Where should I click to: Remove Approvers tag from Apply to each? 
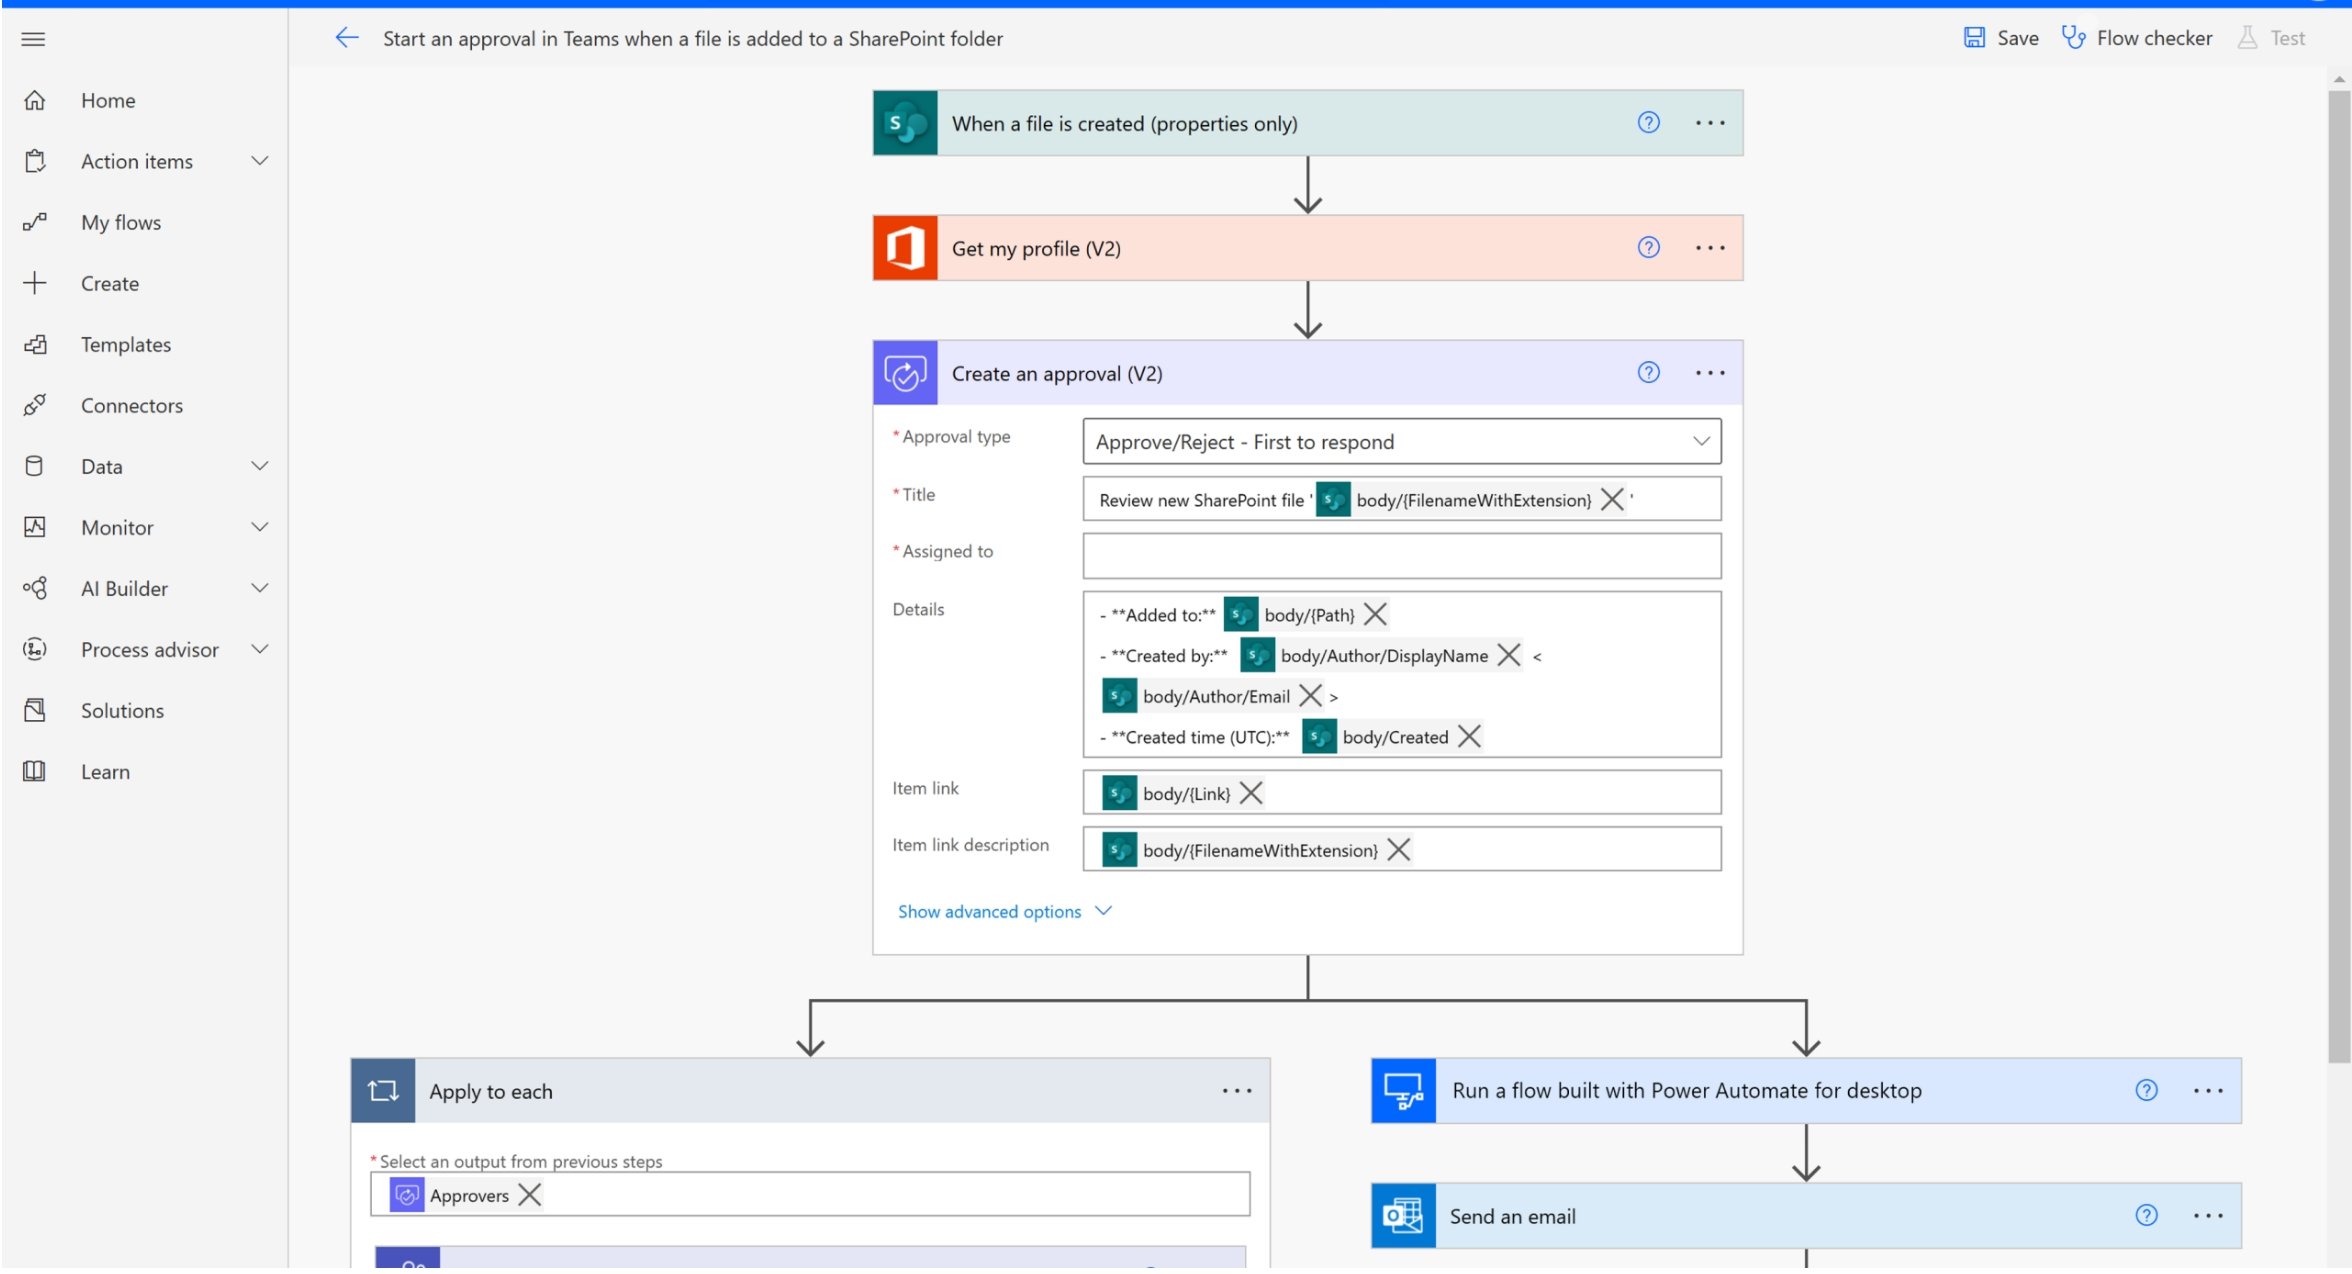tap(532, 1196)
